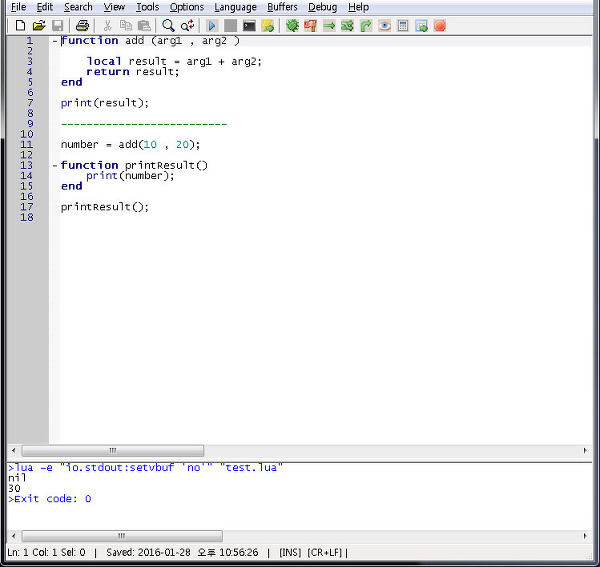Click the [INS] indicator in status bar

(x=290, y=552)
